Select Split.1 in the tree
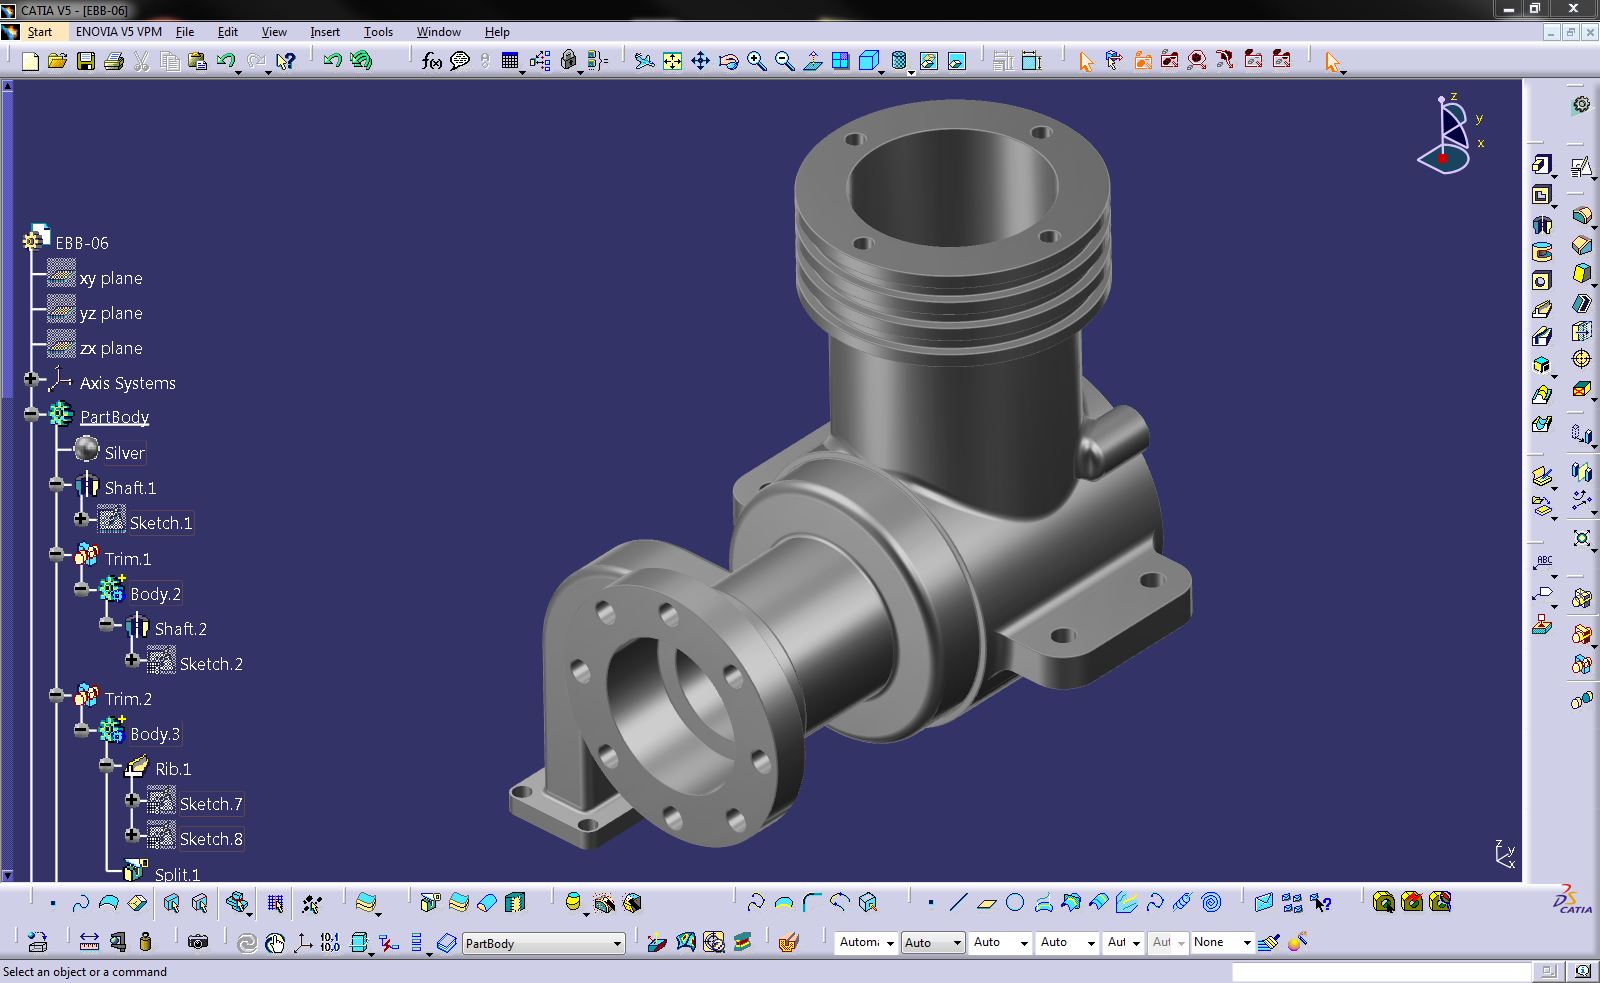 tap(177, 874)
